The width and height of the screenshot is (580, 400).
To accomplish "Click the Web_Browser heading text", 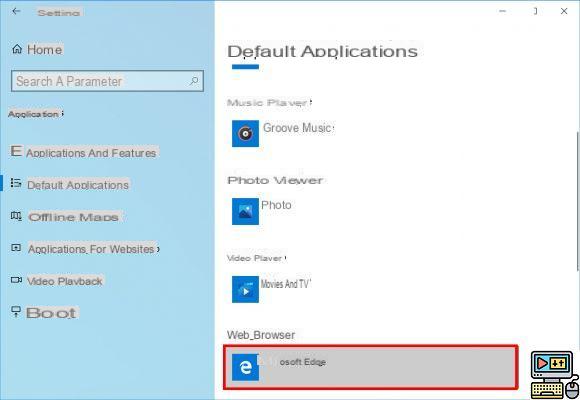I will (x=261, y=335).
